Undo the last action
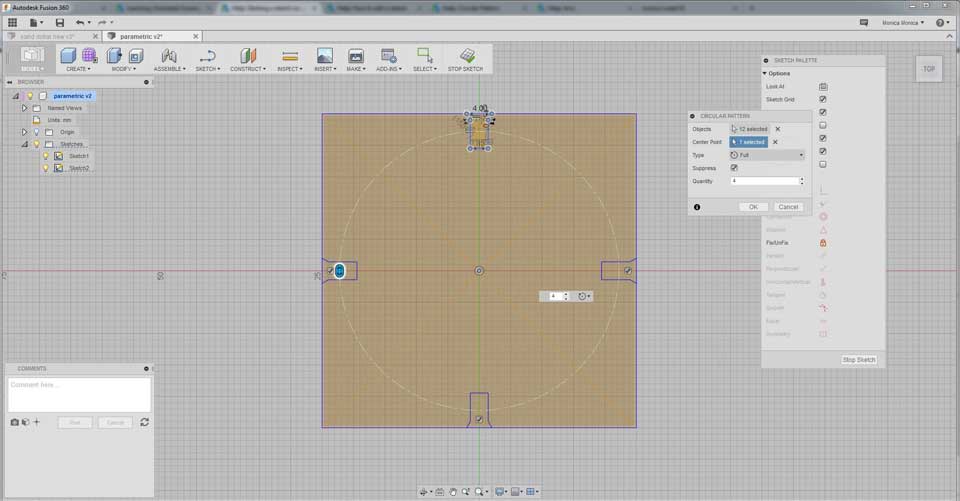 80,23
